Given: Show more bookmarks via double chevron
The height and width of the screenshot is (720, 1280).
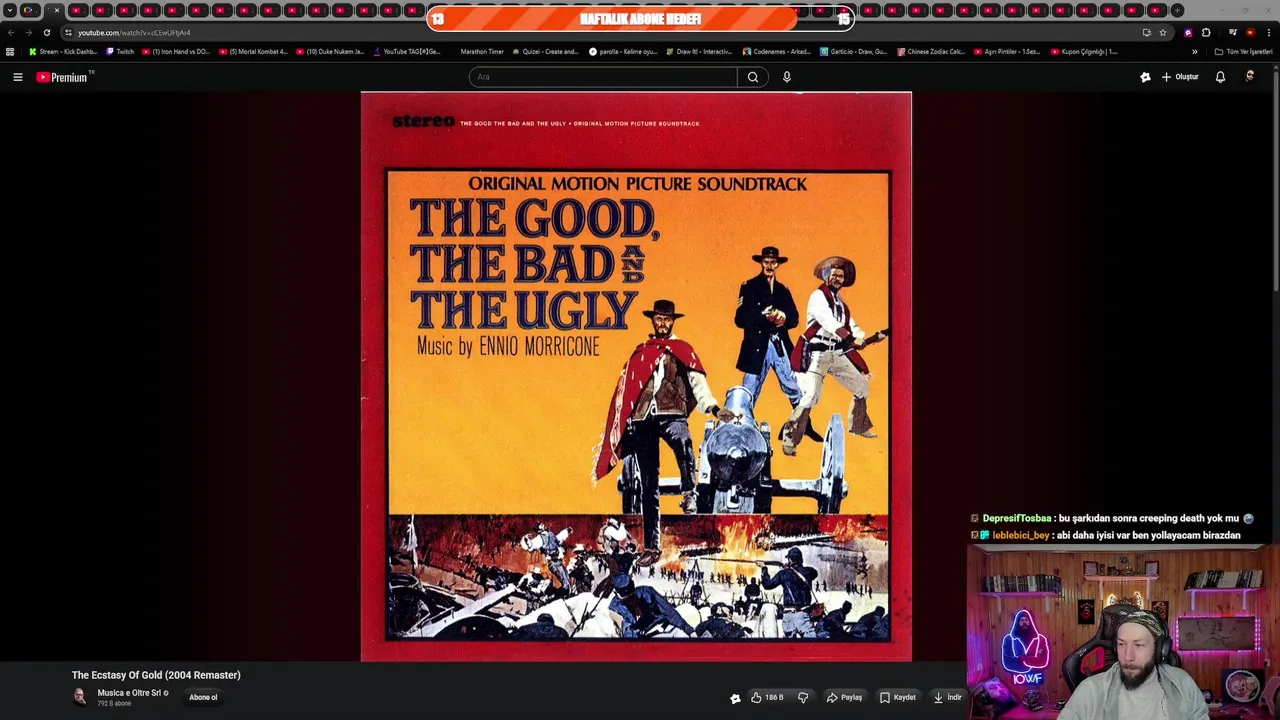Looking at the screenshot, I should coord(1194,52).
